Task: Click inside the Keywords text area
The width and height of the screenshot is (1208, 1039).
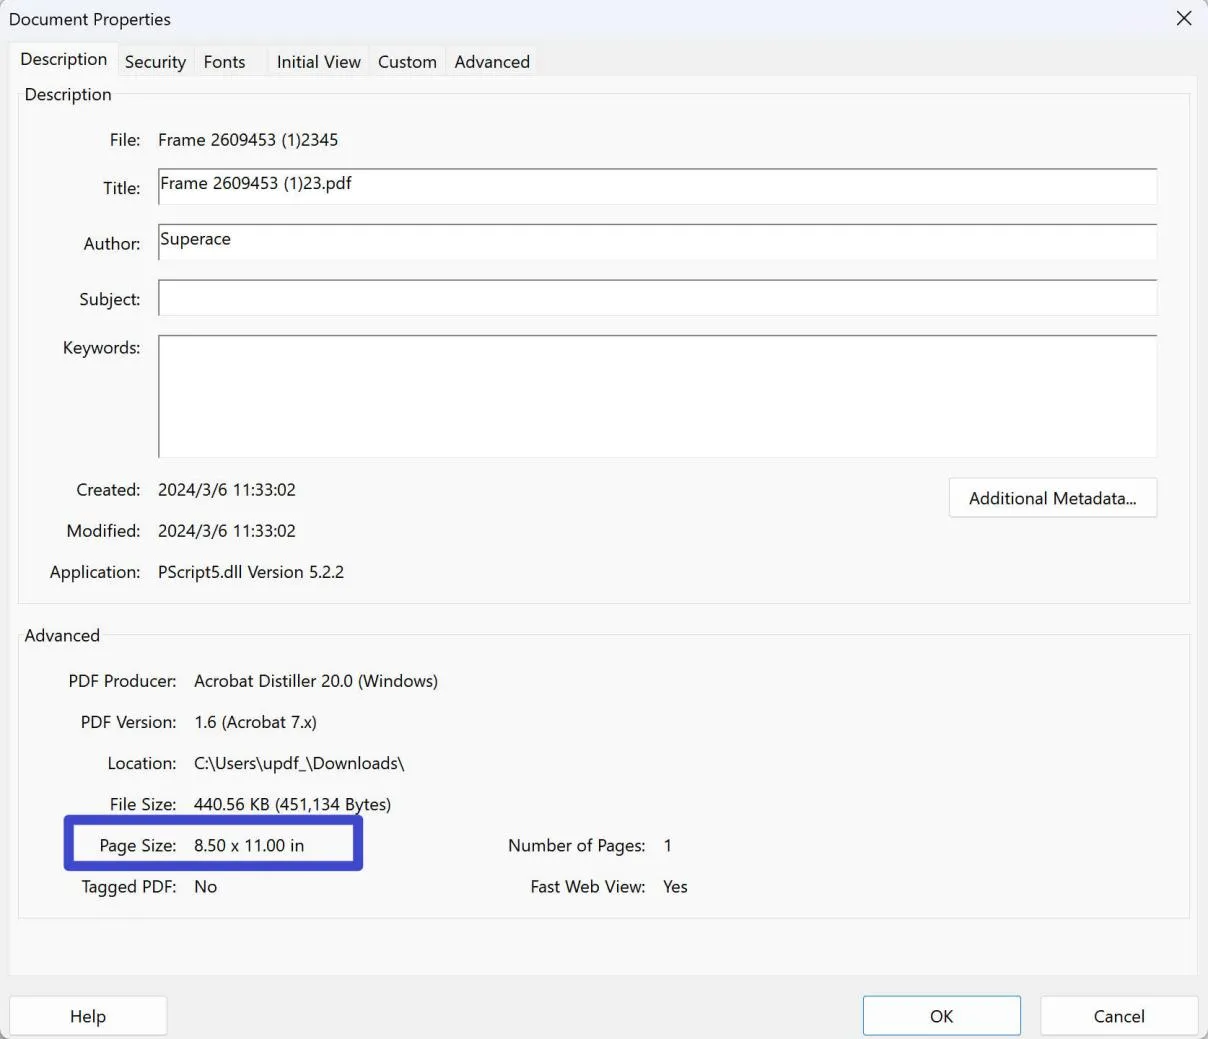Action: click(655, 396)
